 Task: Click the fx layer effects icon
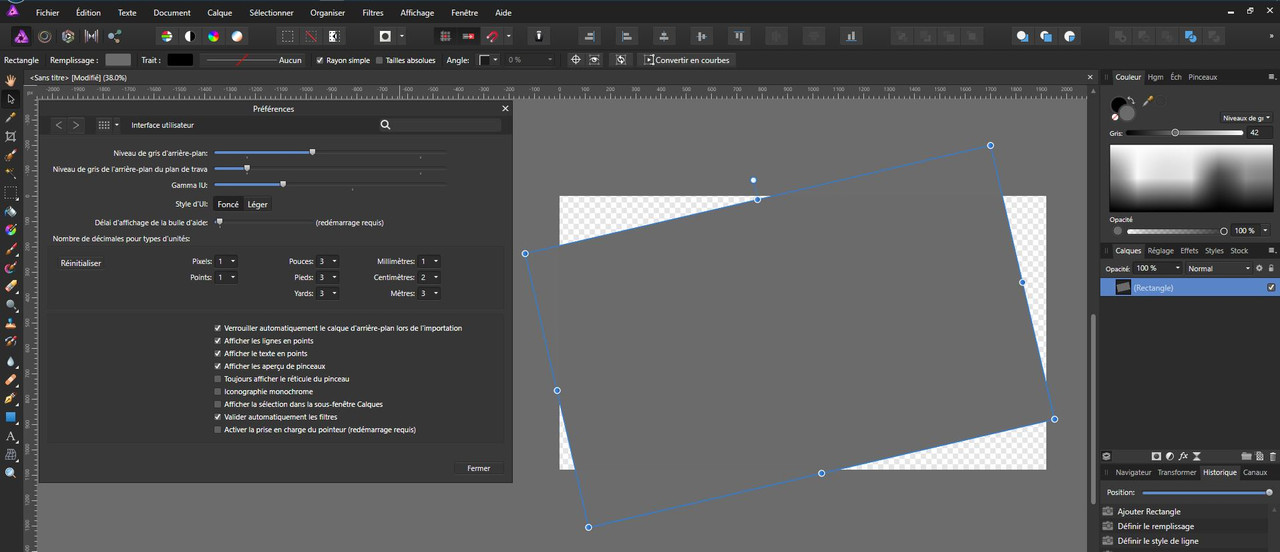(x=1183, y=457)
